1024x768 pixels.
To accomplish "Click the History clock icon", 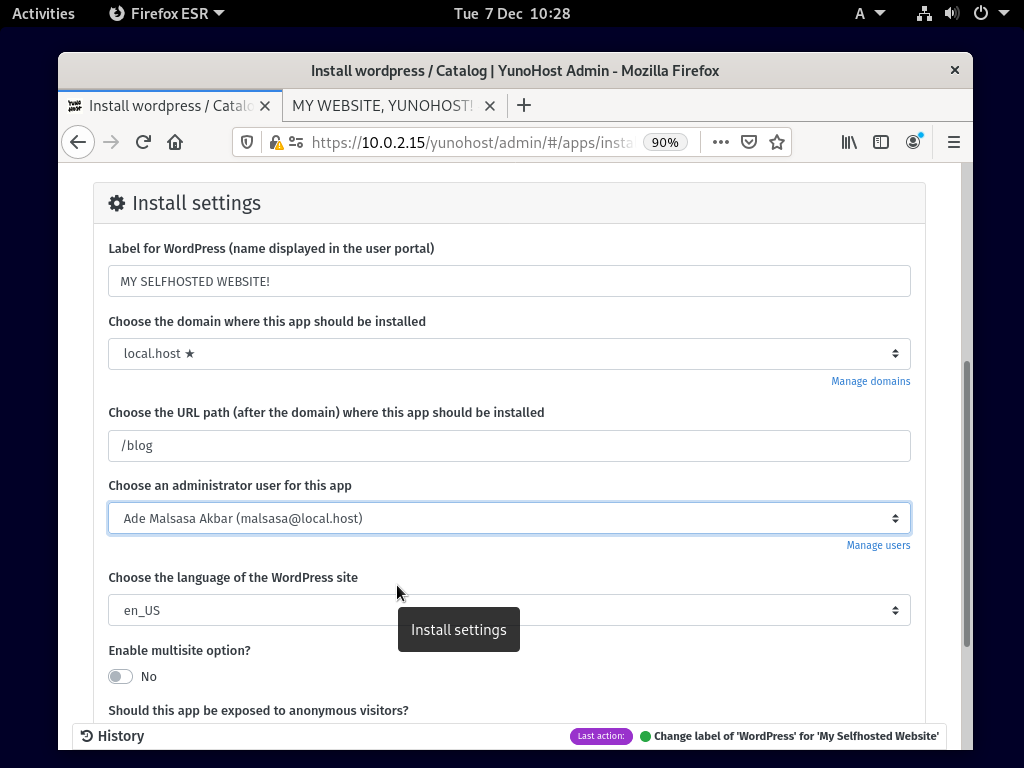I will click(87, 736).
